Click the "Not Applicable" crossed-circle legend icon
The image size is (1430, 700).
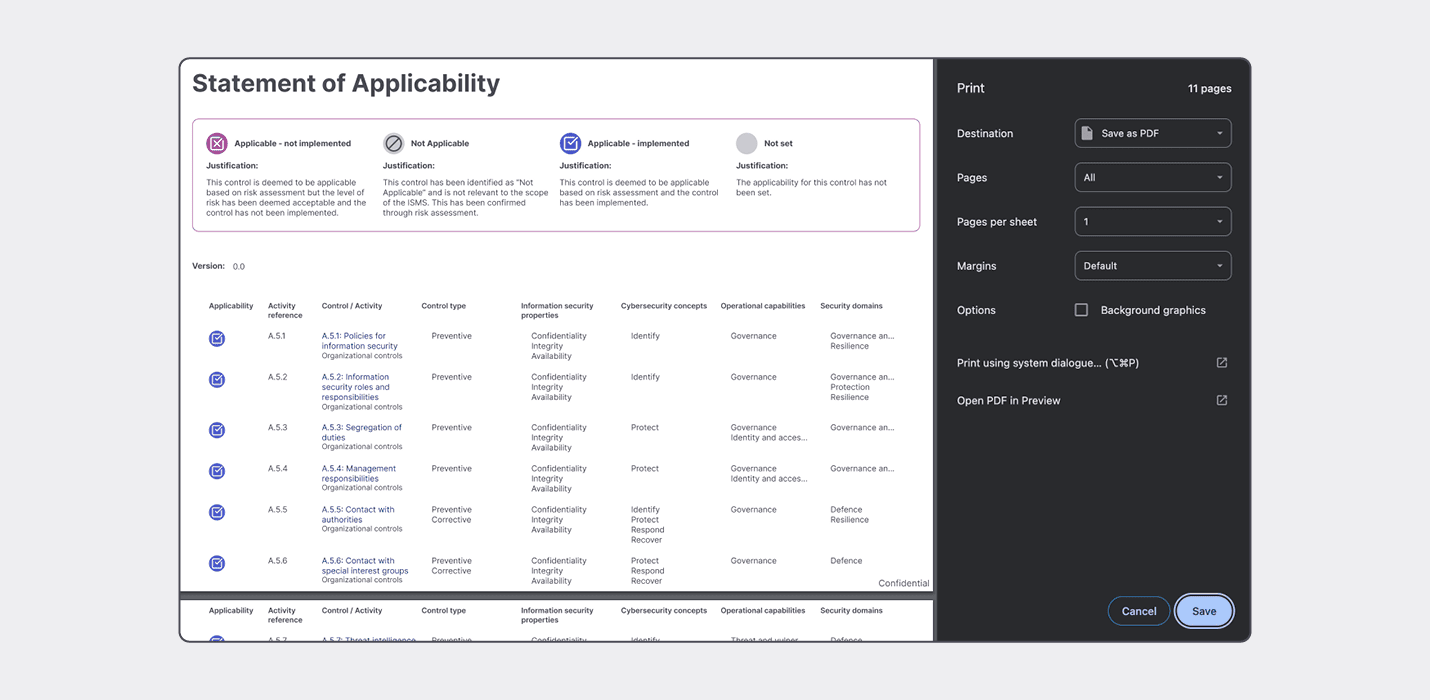coord(392,143)
